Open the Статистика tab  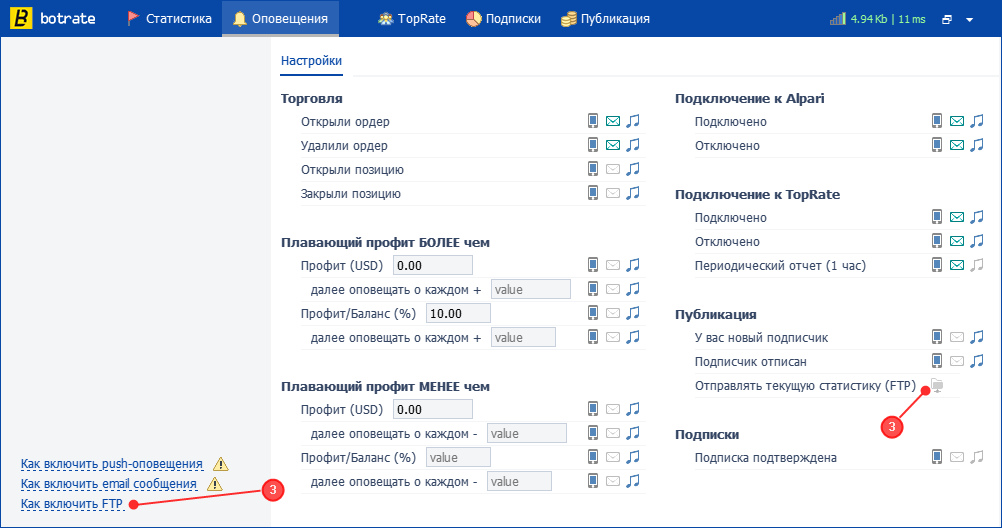(x=169, y=19)
